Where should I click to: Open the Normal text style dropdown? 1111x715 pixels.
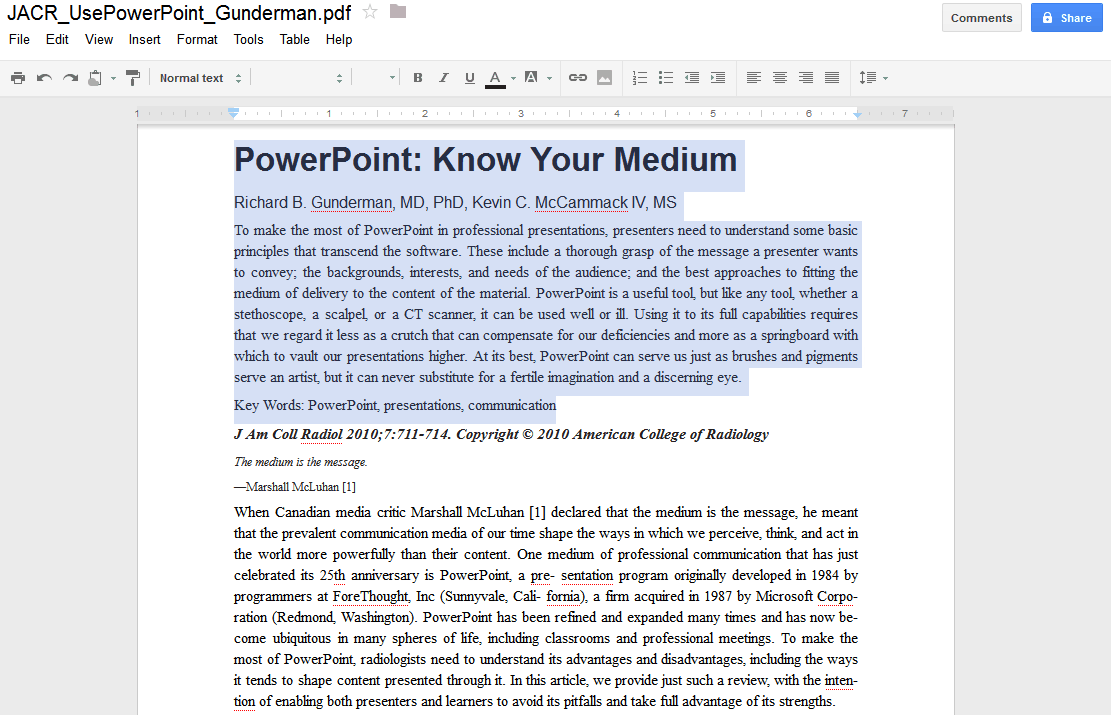tap(200, 77)
